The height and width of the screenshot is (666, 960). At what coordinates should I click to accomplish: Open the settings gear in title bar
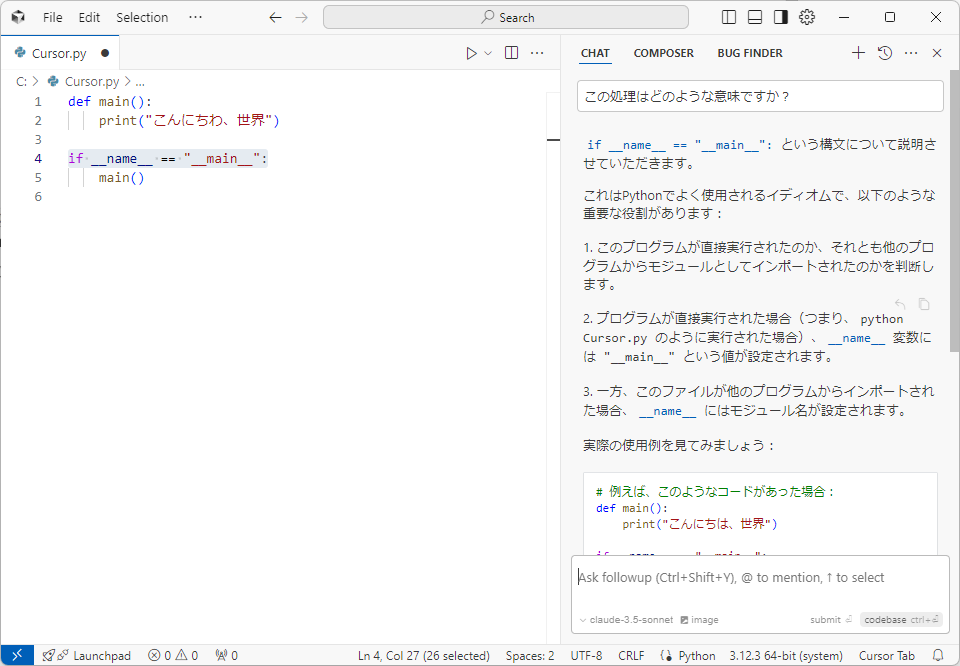[807, 17]
